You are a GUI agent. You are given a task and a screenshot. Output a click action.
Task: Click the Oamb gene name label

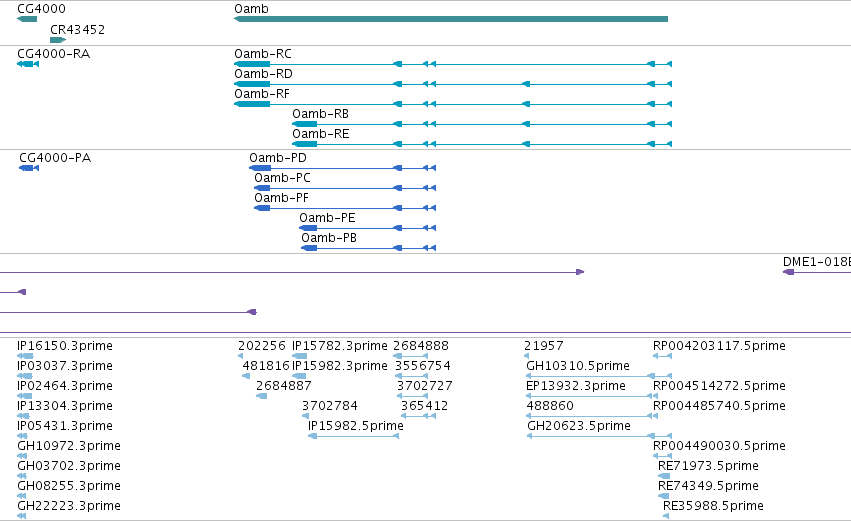(x=251, y=9)
